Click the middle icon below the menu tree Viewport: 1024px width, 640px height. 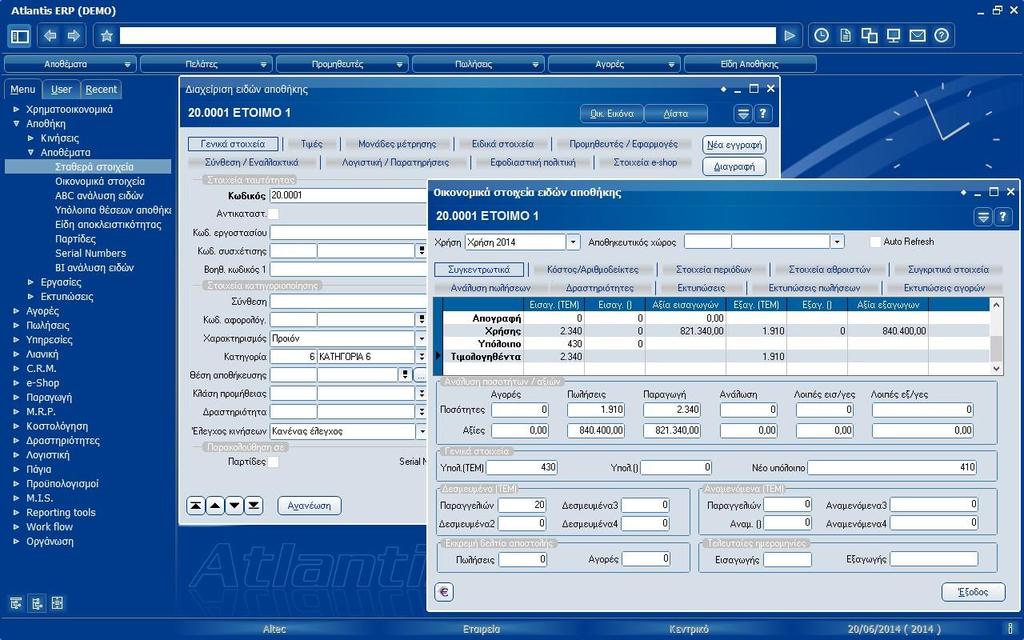(x=37, y=603)
